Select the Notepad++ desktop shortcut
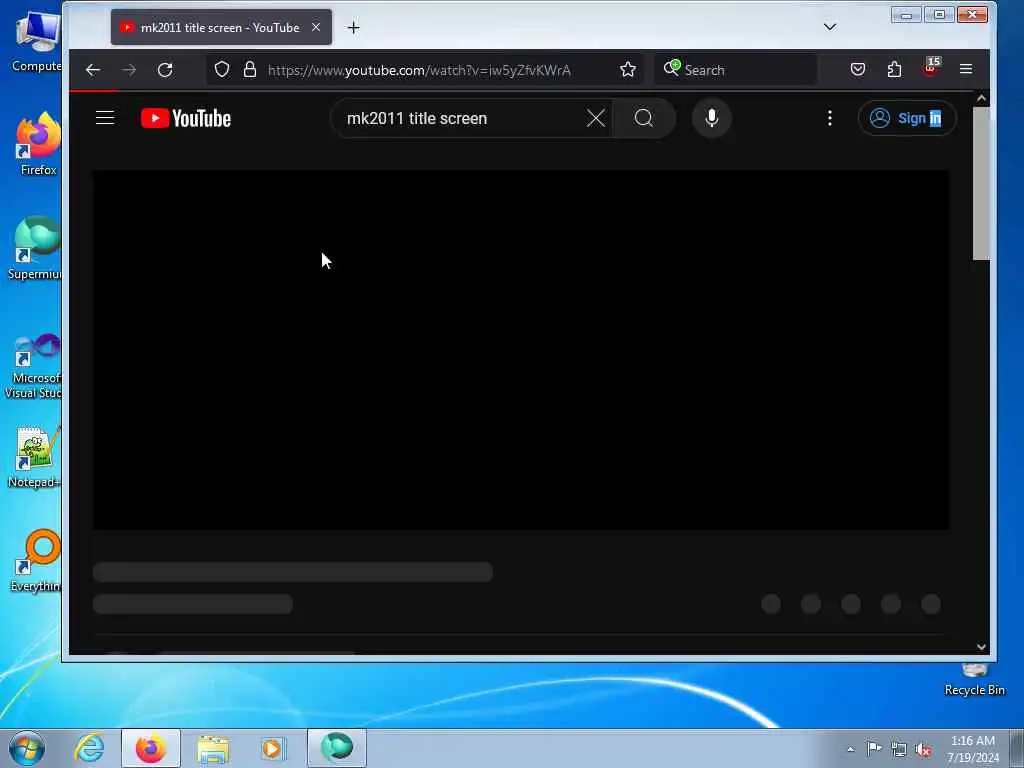This screenshot has height=768, width=1024. point(34,457)
